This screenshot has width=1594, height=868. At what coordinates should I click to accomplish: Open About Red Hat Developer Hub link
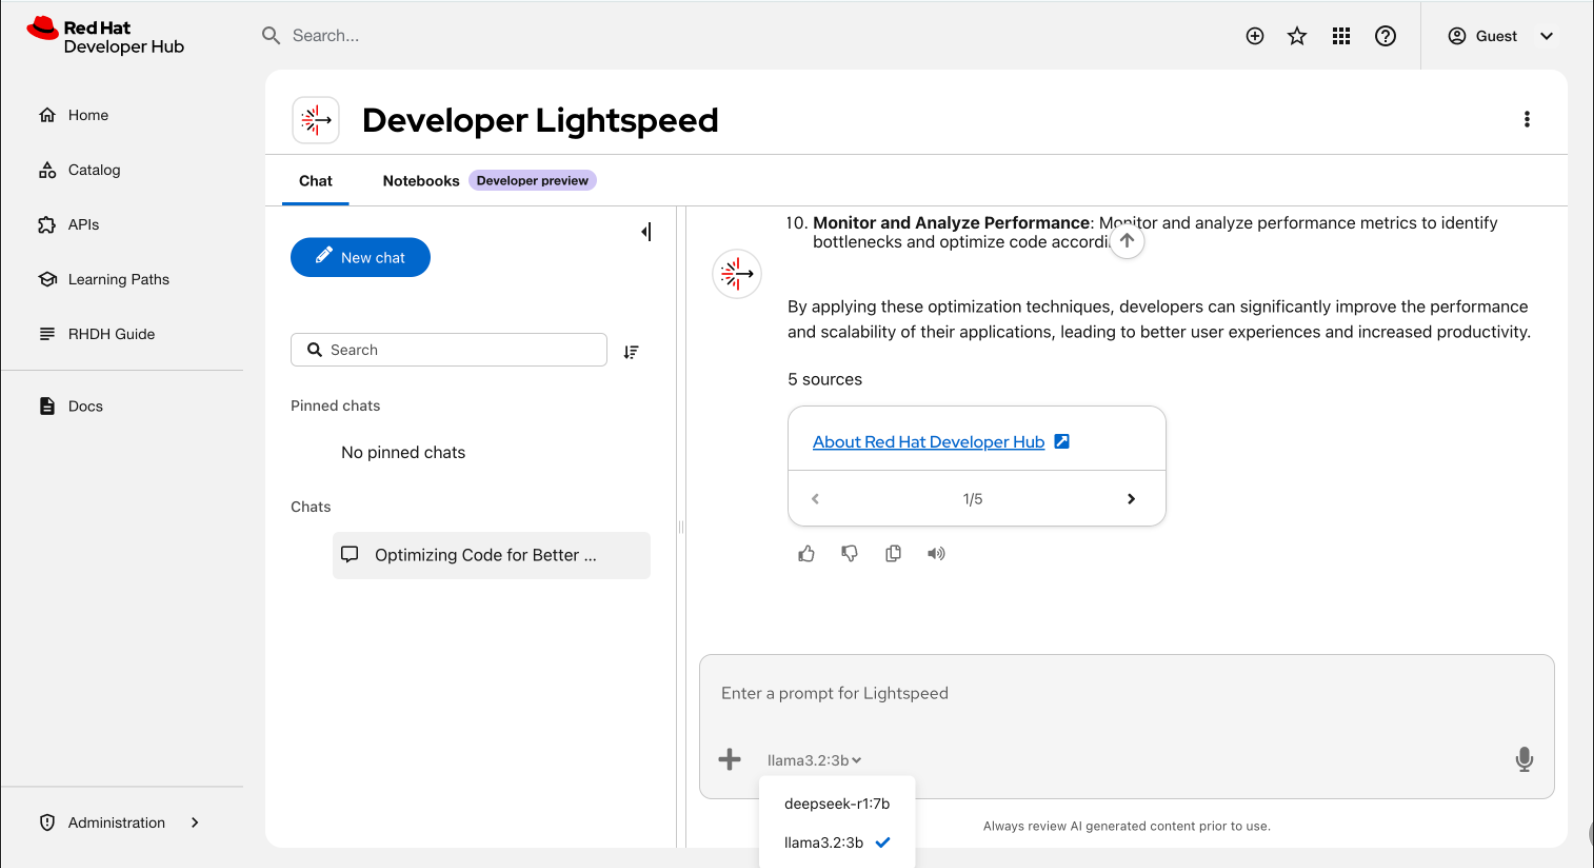(928, 442)
